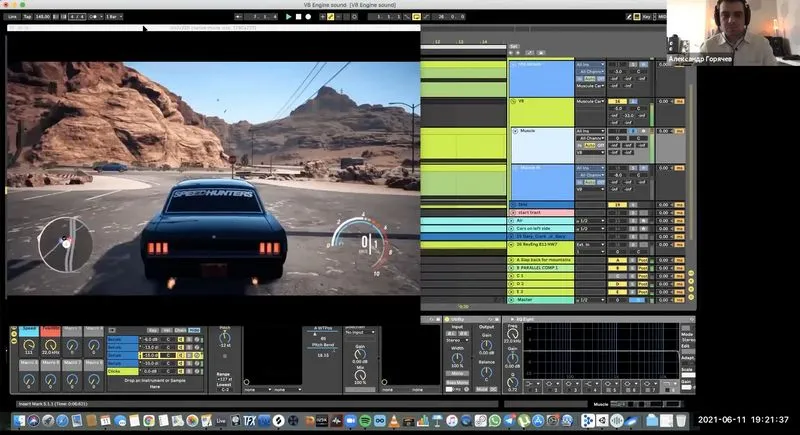This screenshot has height=435, width=800.
Task: Click the Link button in transport
Action: [13, 17]
